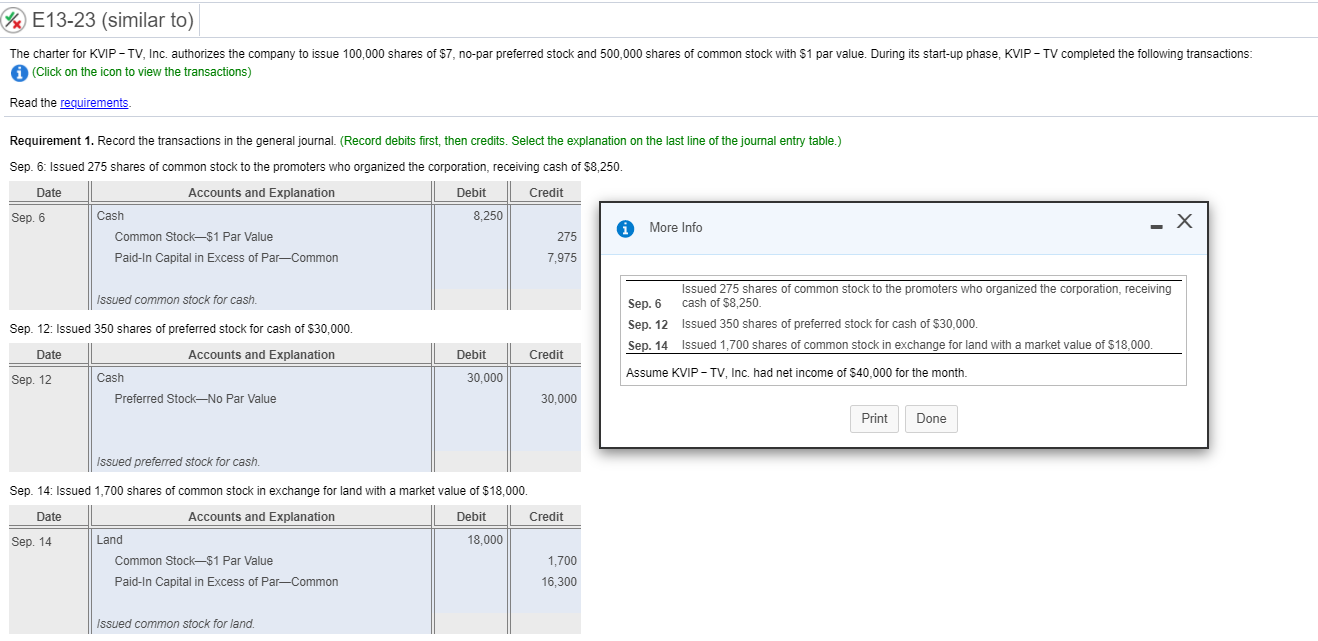
Task: Click the info icon to view the transactions
Action: [x=17, y=72]
